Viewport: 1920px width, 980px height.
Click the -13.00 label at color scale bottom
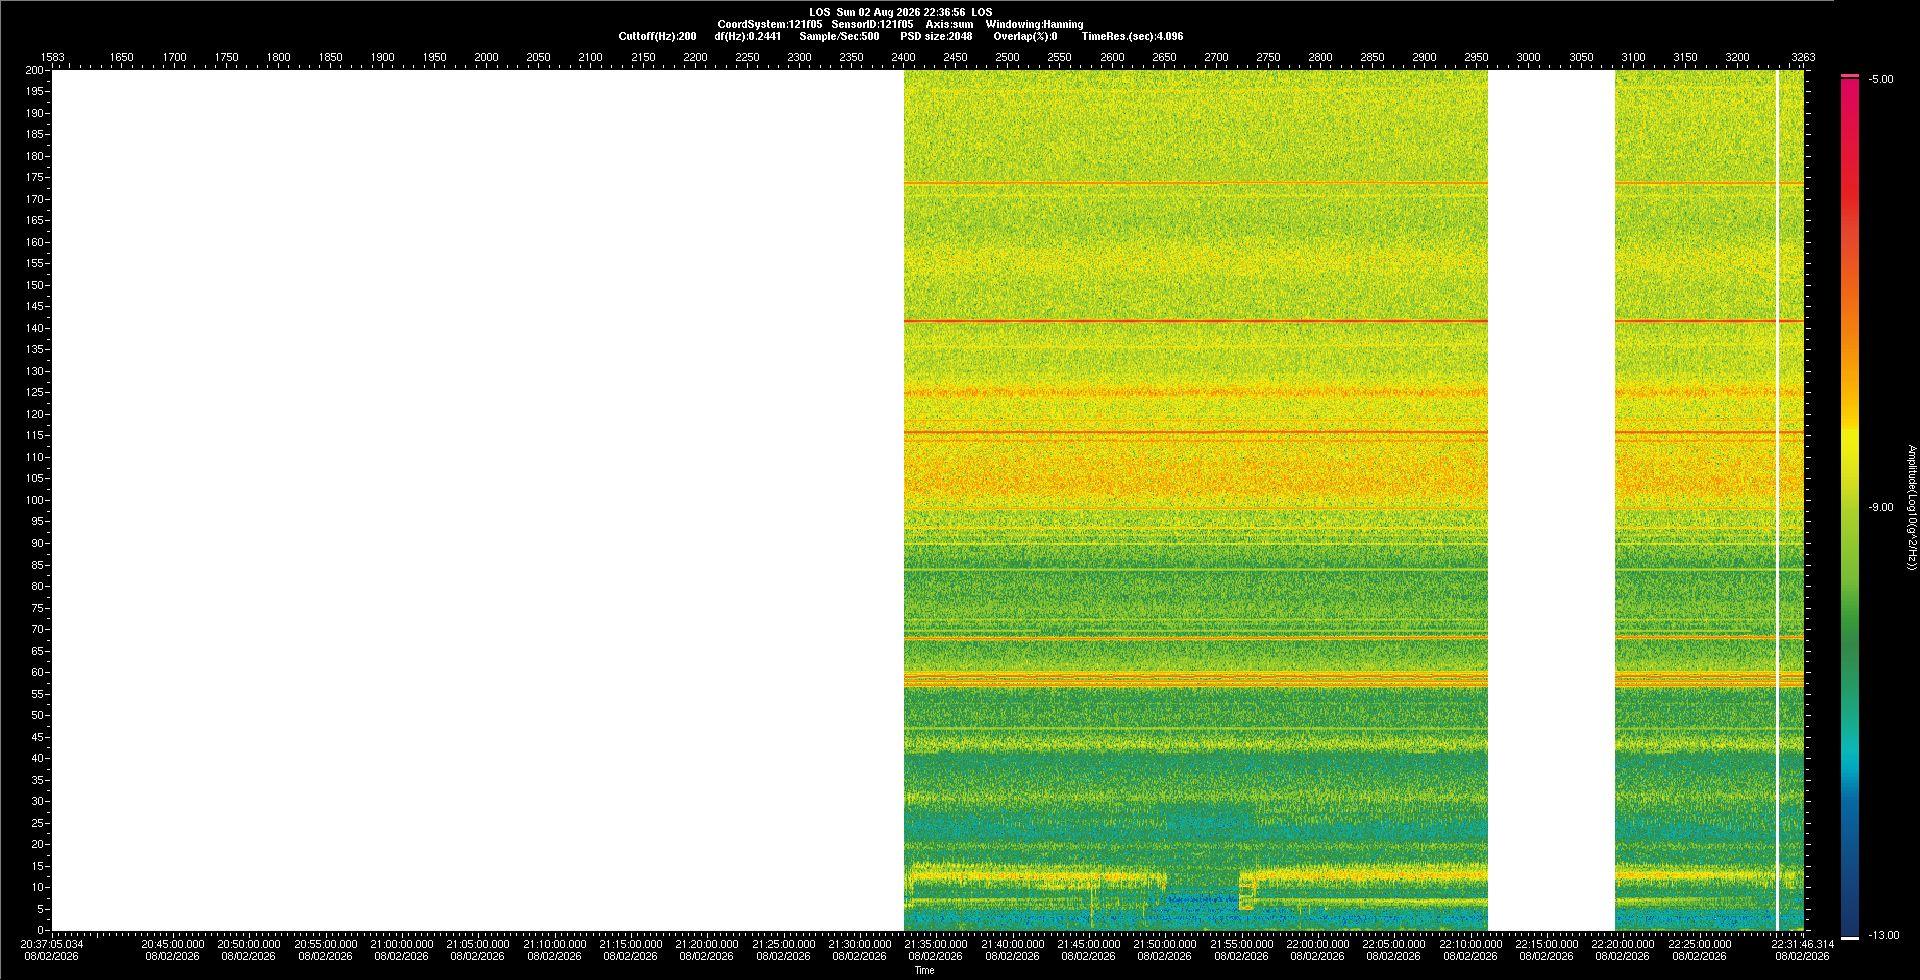point(1884,935)
